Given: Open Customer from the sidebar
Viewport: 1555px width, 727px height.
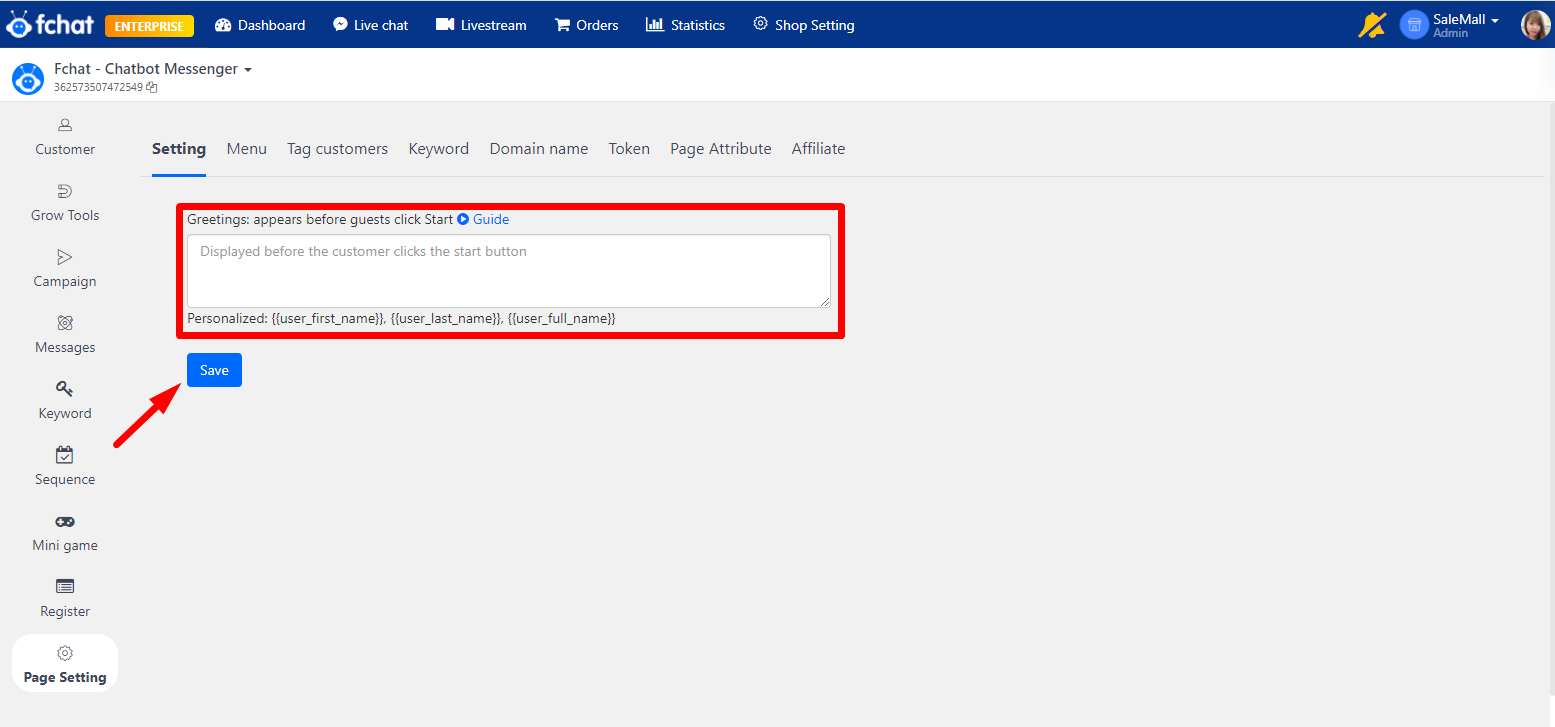Looking at the screenshot, I should click(65, 137).
